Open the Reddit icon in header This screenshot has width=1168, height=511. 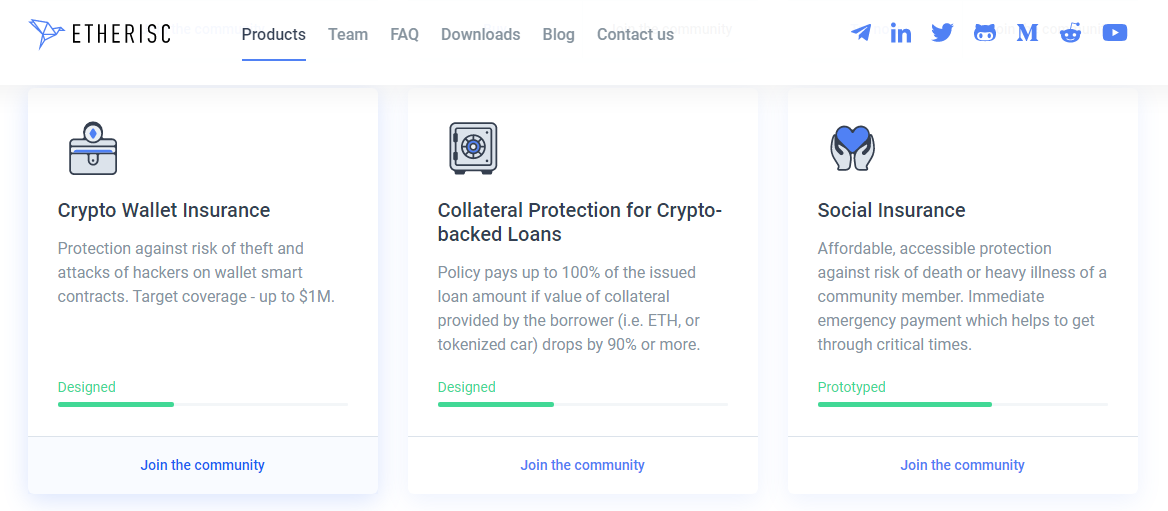(1071, 33)
